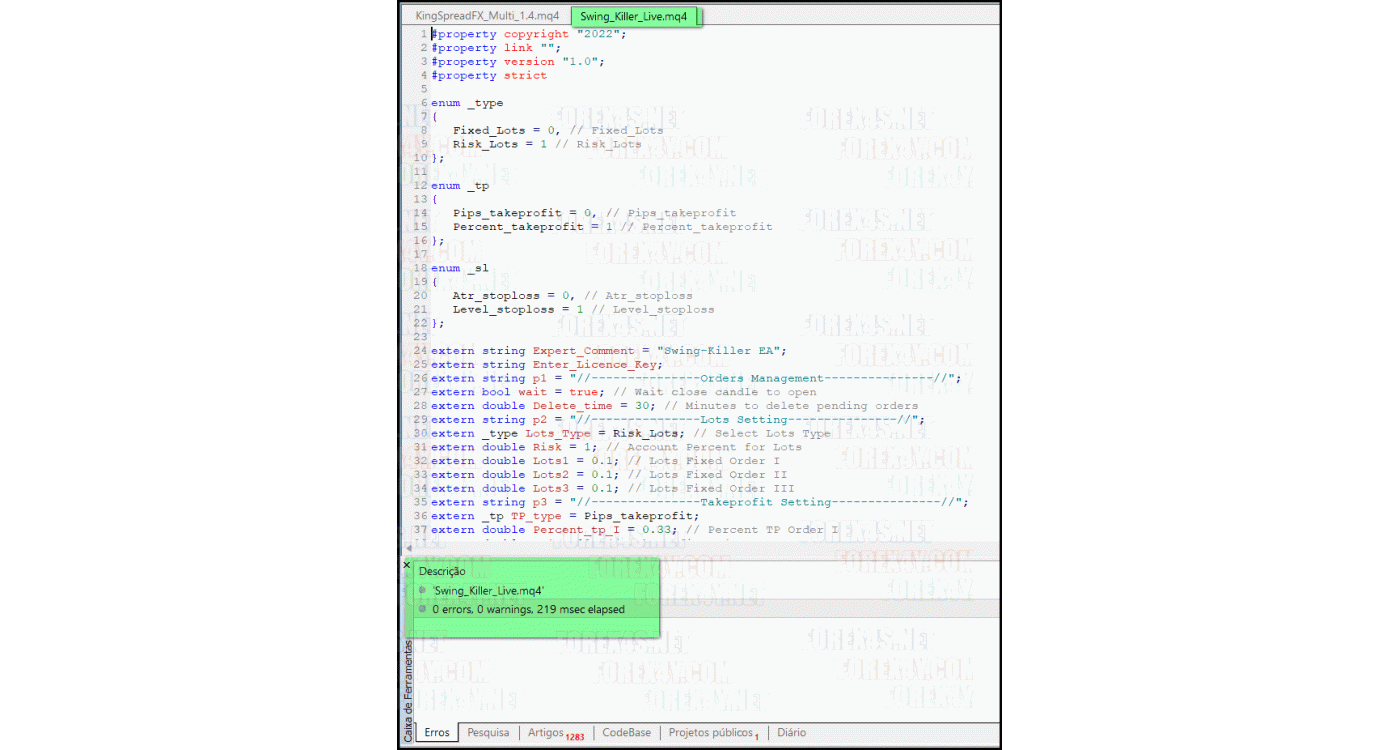This screenshot has width=1400, height=750.
Task: Open the CodeBase tab
Action: point(626,732)
